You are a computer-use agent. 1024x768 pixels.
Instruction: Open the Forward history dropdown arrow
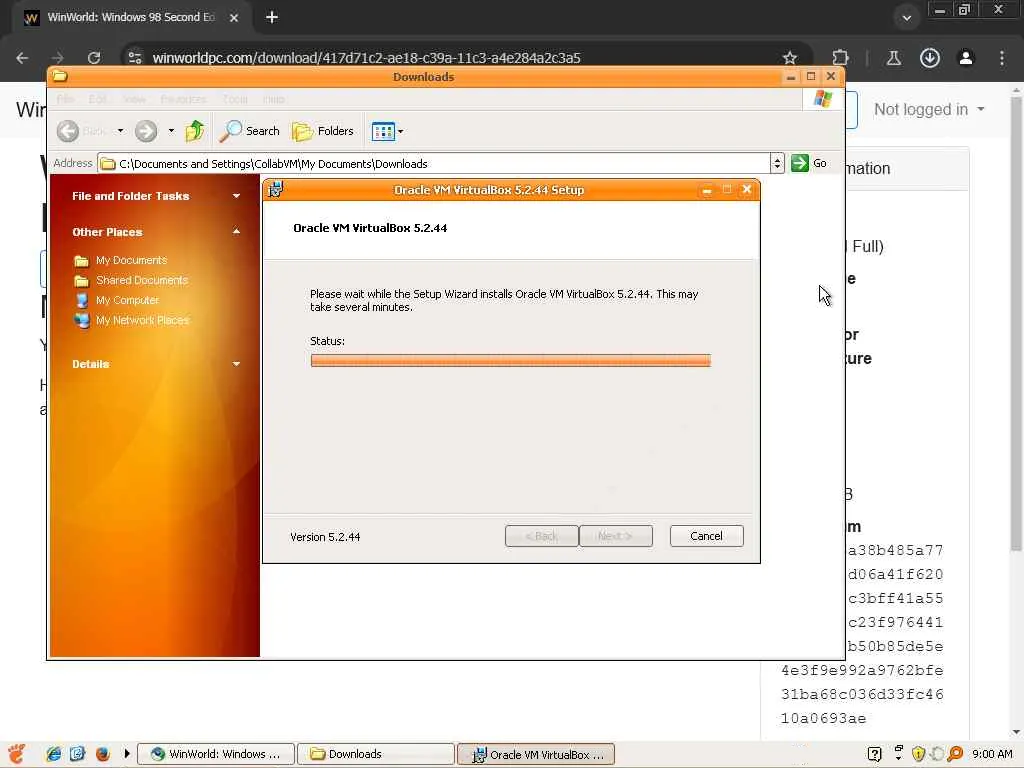(171, 131)
